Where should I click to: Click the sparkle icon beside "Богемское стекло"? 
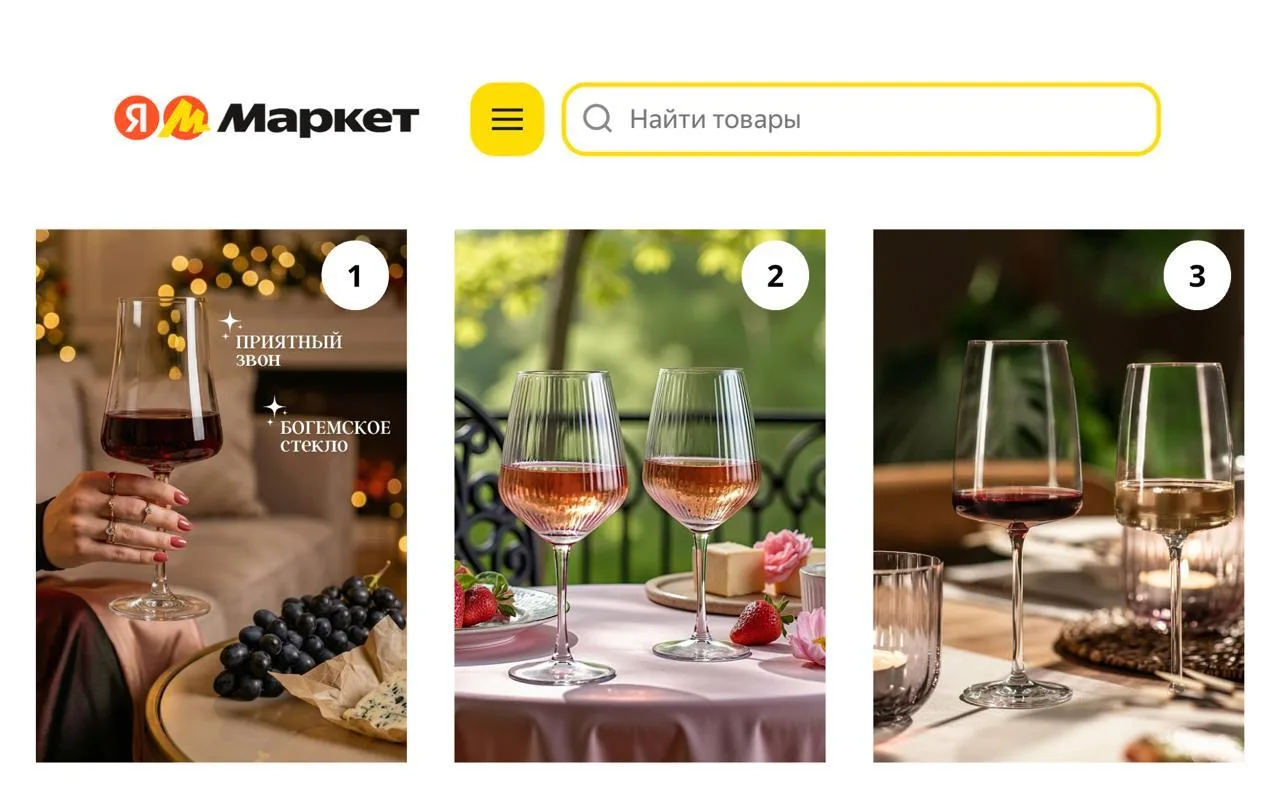(274, 409)
